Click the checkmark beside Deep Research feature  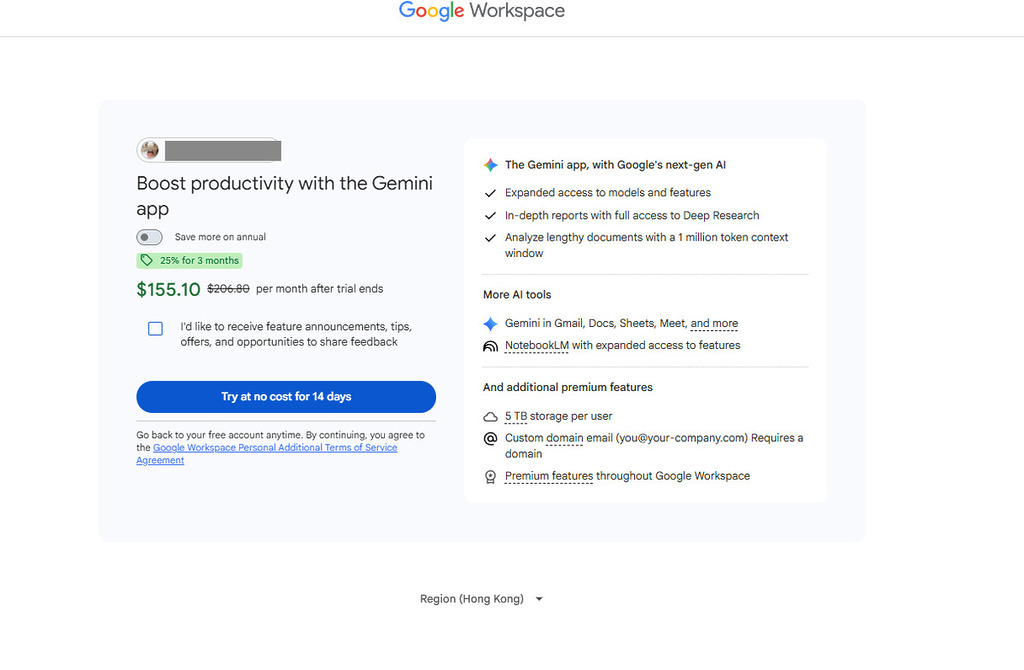pos(490,215)
